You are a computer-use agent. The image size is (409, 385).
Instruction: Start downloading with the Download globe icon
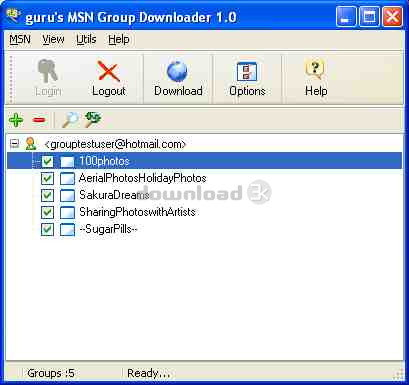coord(177,71)
